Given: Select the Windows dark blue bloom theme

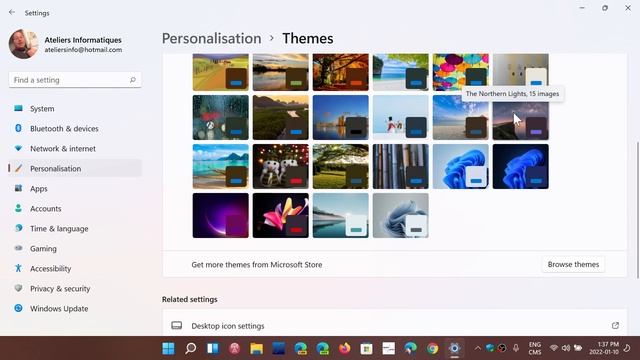Looking at the screenshot, I should 520,167.
